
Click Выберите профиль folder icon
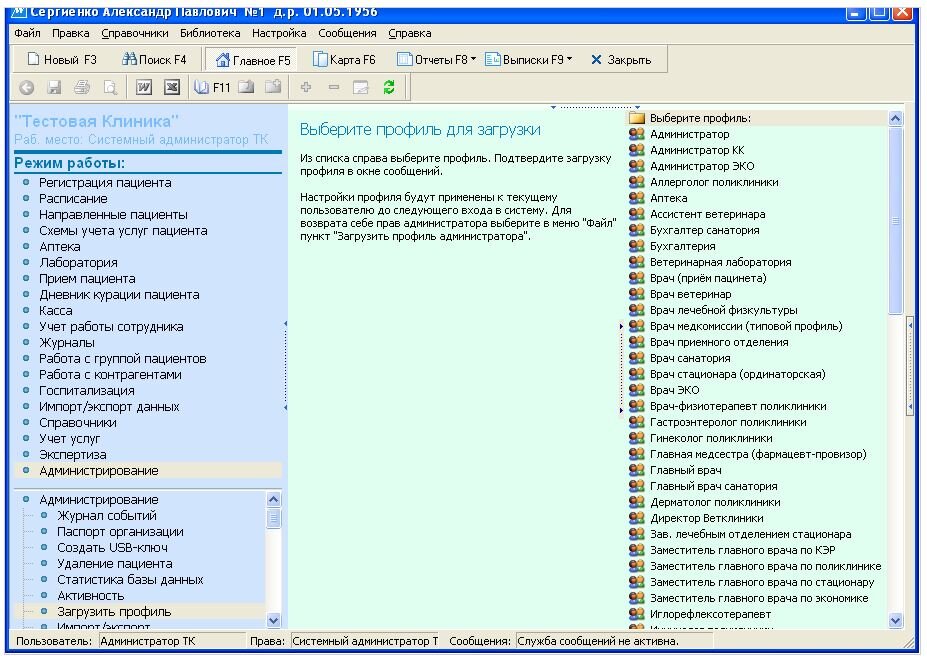[x=637, y=118]
